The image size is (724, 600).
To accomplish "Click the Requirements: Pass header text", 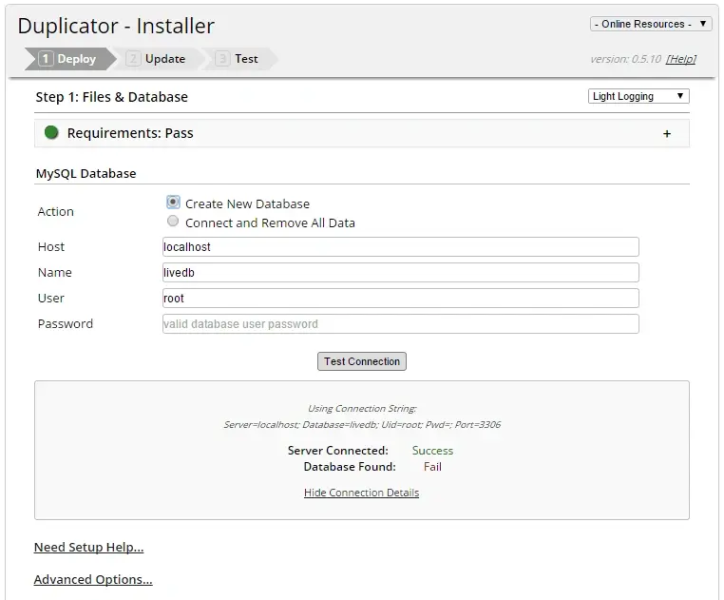I will 130,133.
